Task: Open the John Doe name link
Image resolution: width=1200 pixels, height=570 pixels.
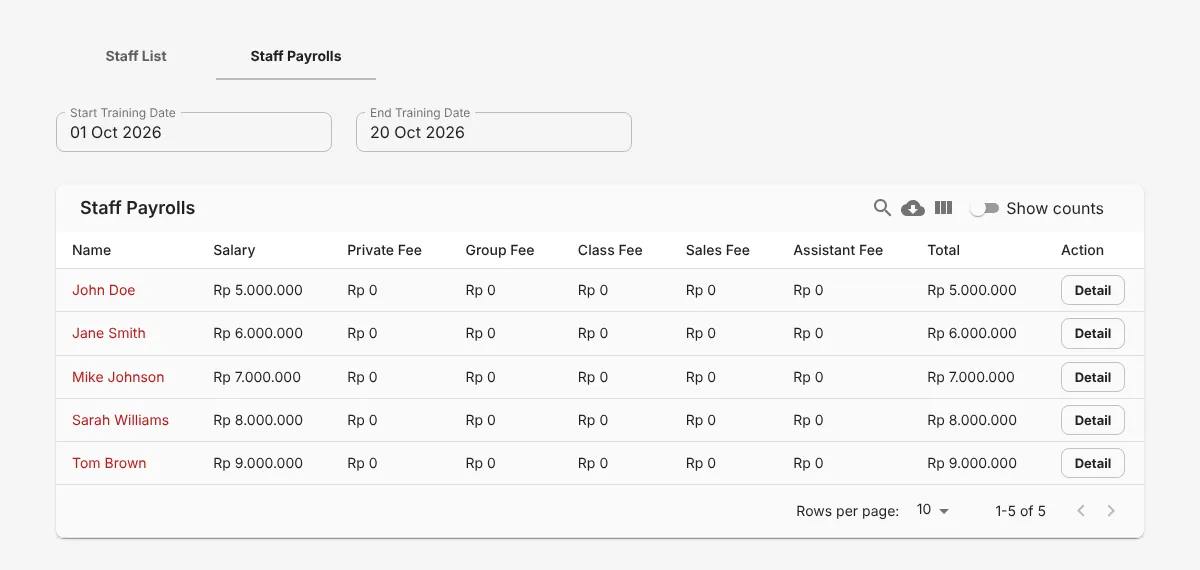Action: coord(103,290)
